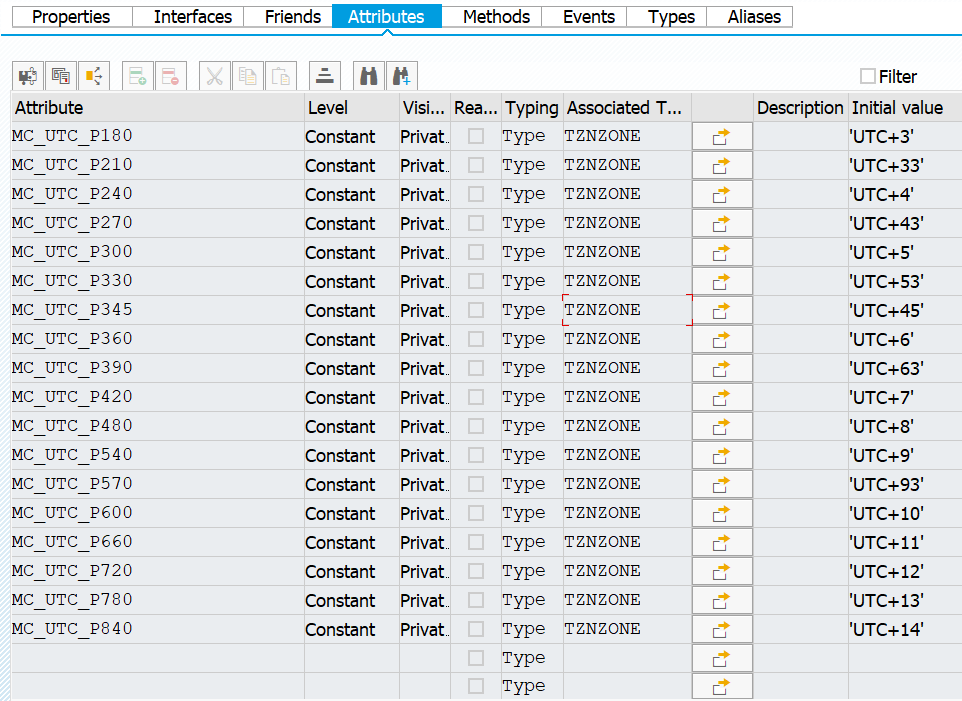
Task: Click the Cut scissors icon
Action: tap(215, 76)
